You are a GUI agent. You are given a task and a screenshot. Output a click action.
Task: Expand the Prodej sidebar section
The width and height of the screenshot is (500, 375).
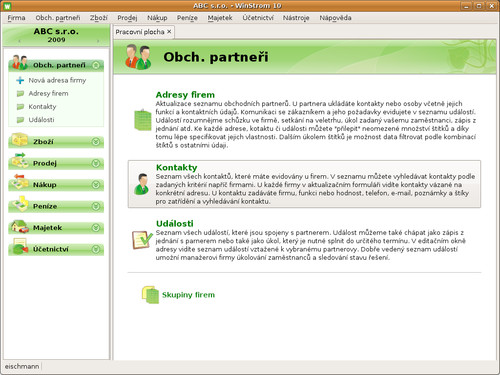click(x=96, y=163)
